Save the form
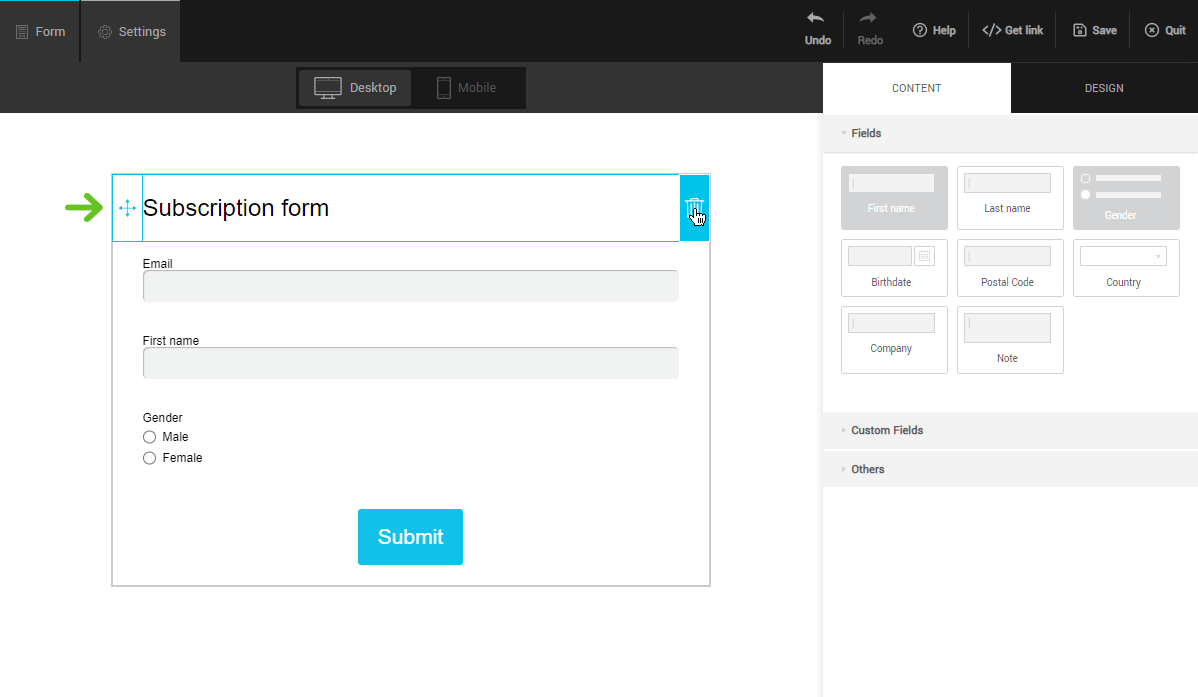Image resolution: width=1198 pixels, height=697 pixels. click(x=1094, y=31)
